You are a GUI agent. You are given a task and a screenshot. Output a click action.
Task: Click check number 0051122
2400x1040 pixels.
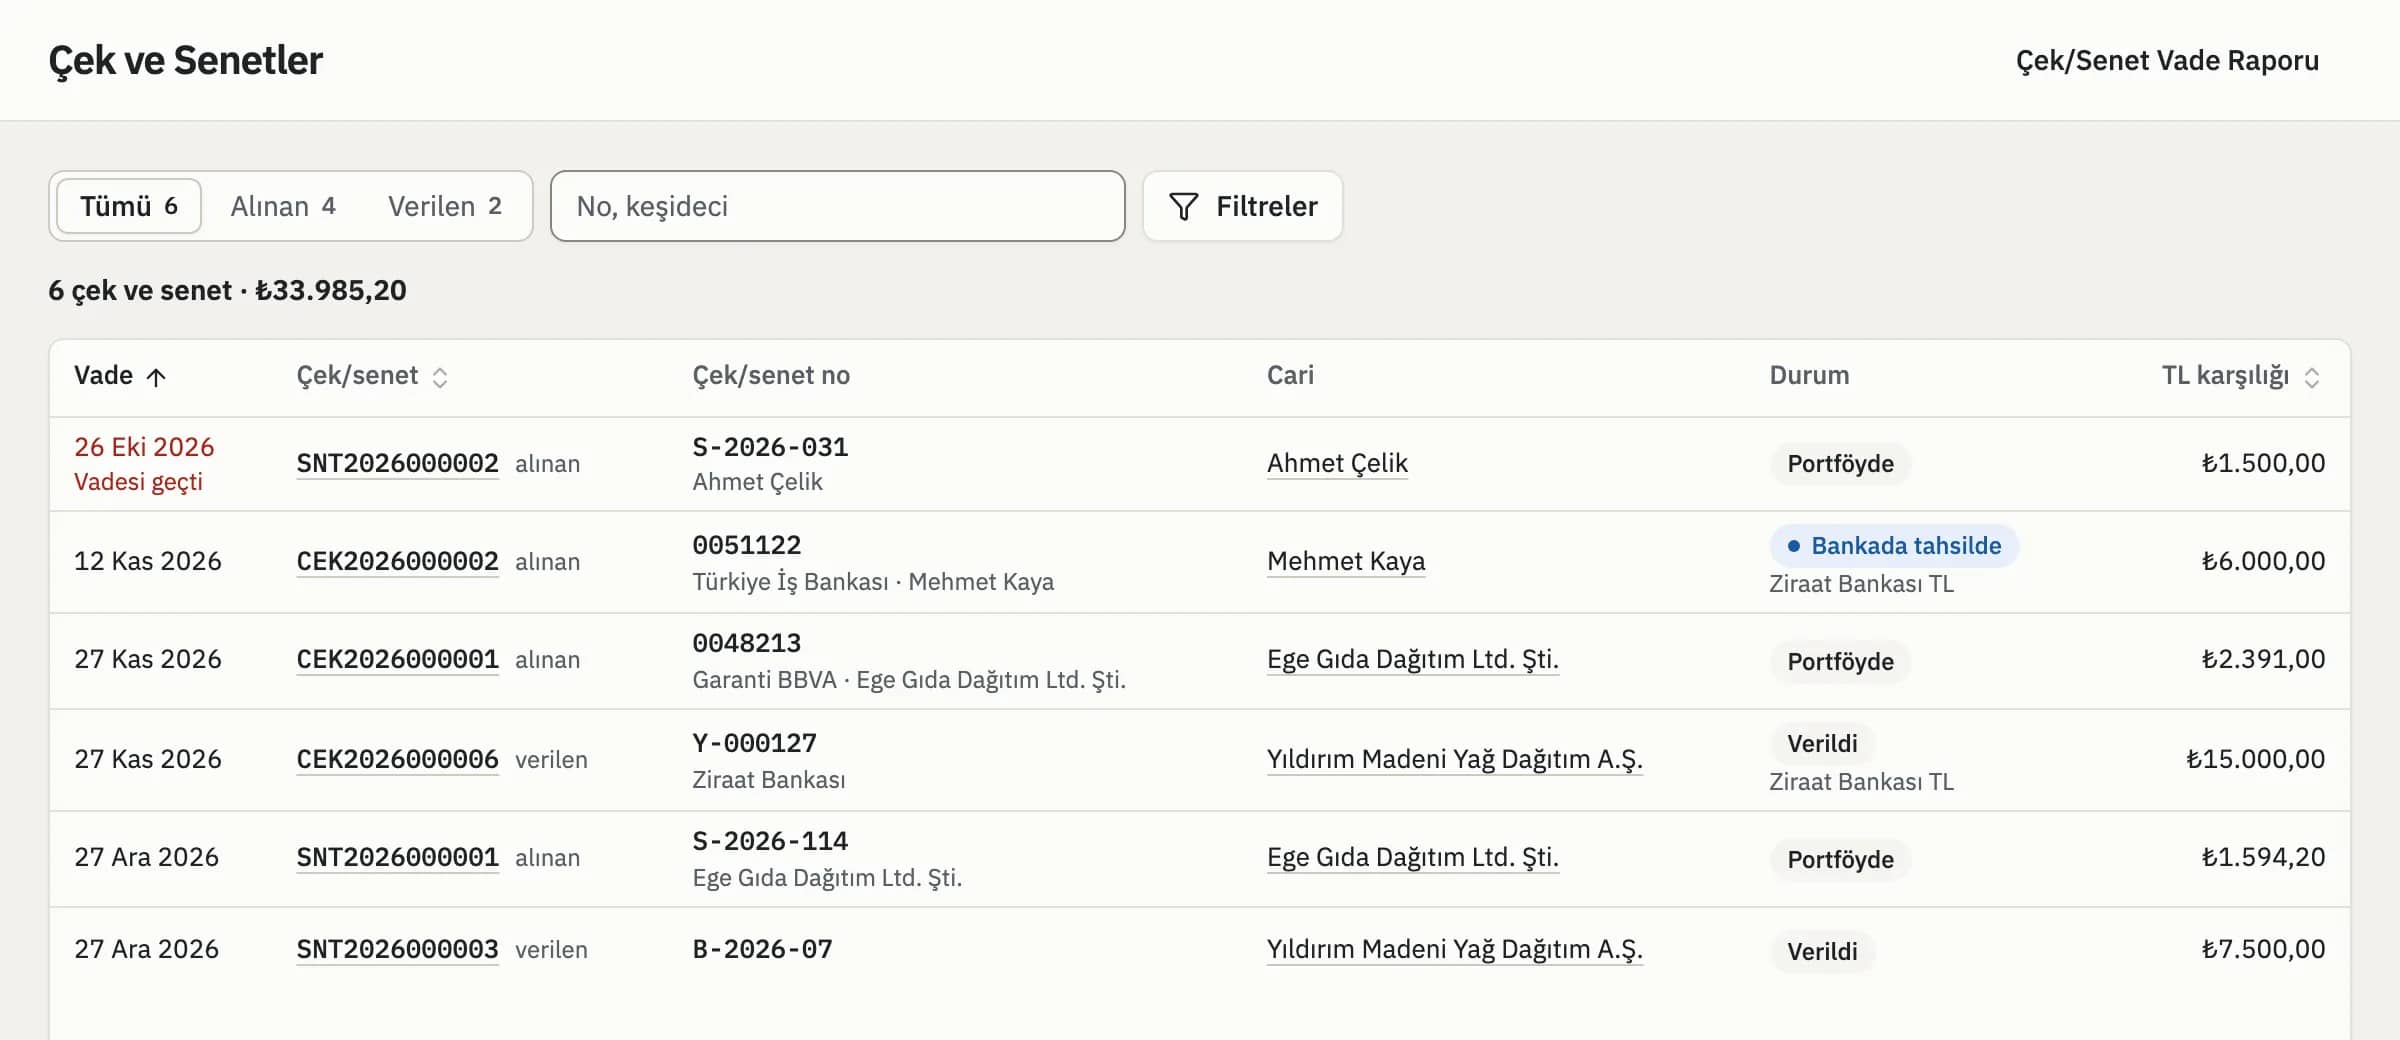[x=747, y=545]
